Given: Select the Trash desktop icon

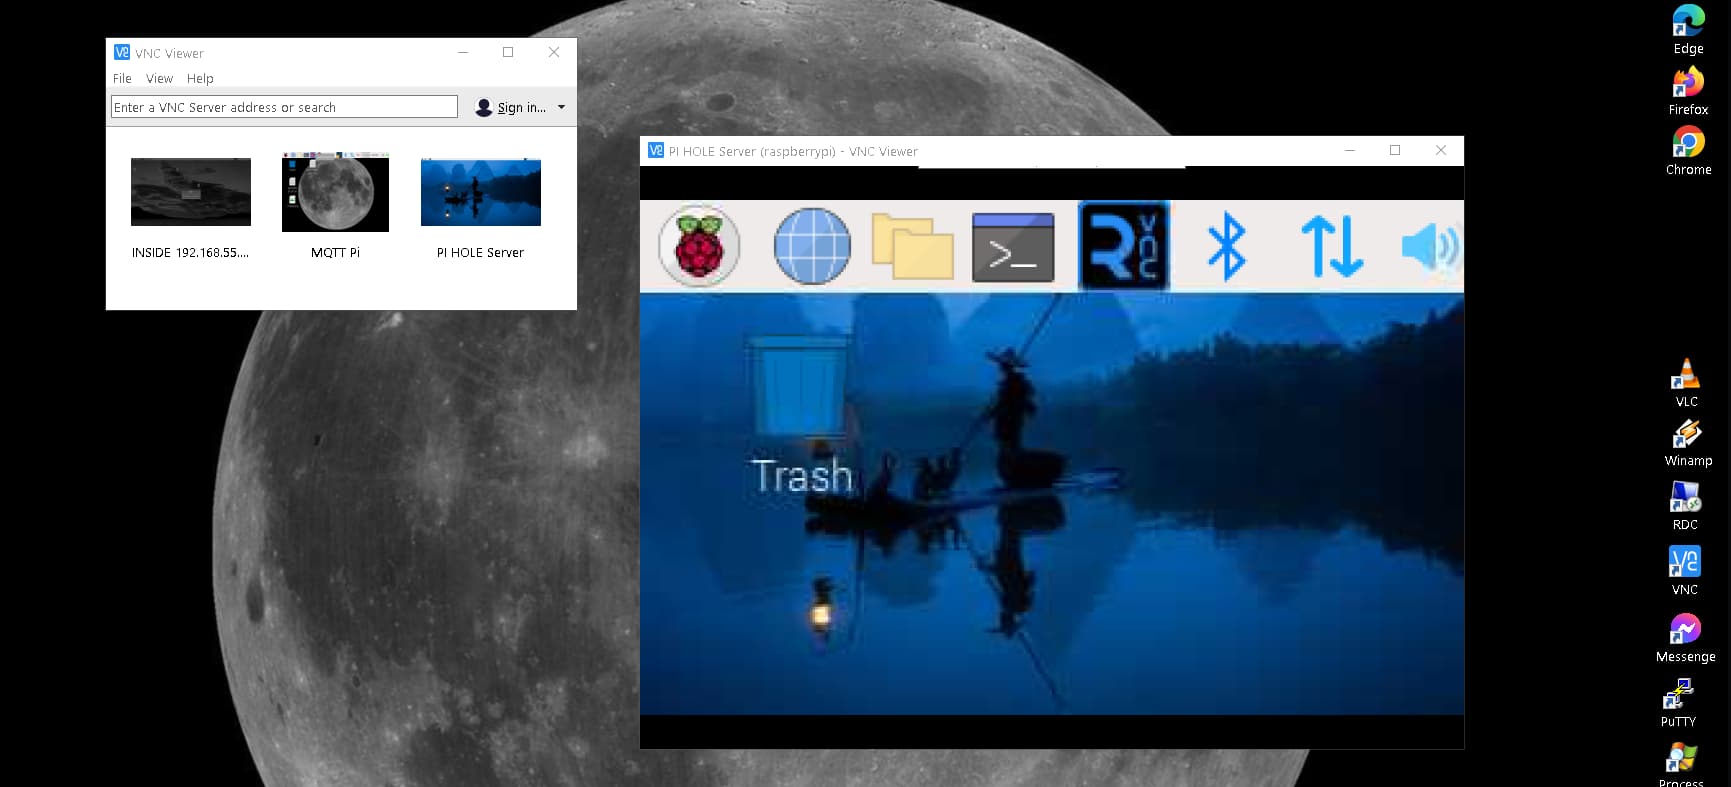Looking at the screenshot, I should (x=801, y=415).
